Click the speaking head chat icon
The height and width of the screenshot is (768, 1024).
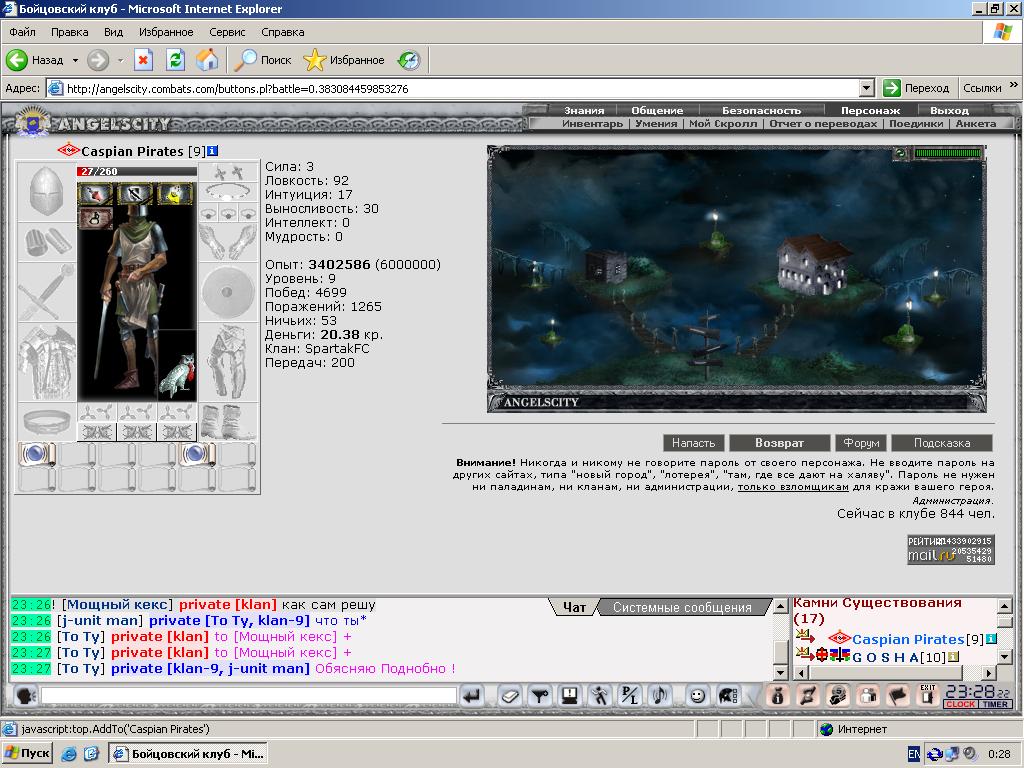[25, 696]
